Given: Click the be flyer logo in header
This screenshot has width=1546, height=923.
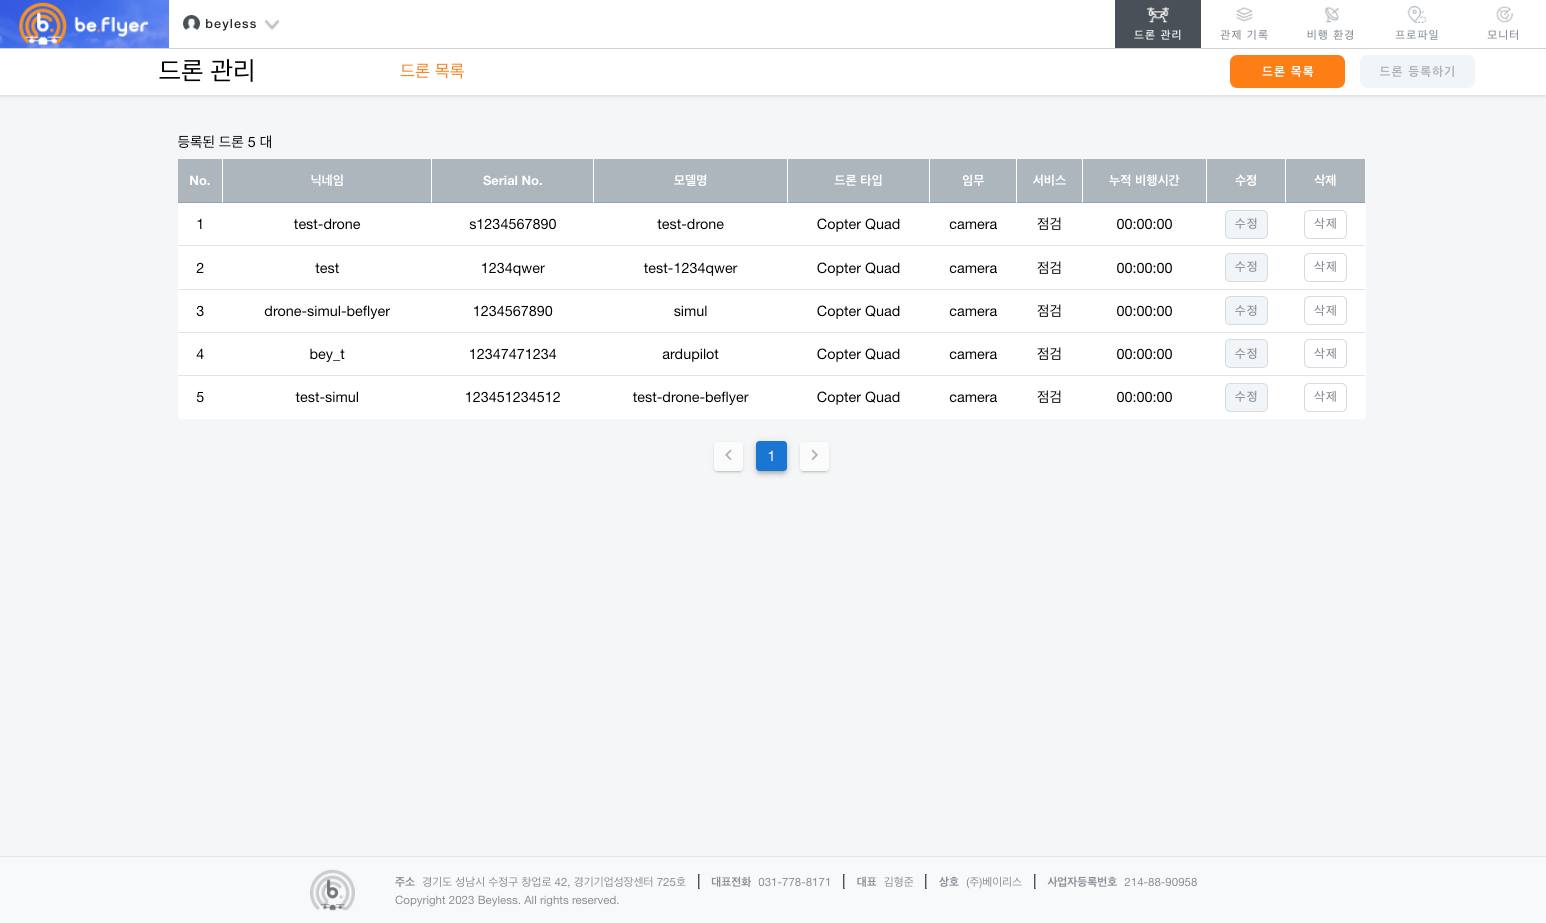Looking at the screenshot, I should (x=84, y=24).
